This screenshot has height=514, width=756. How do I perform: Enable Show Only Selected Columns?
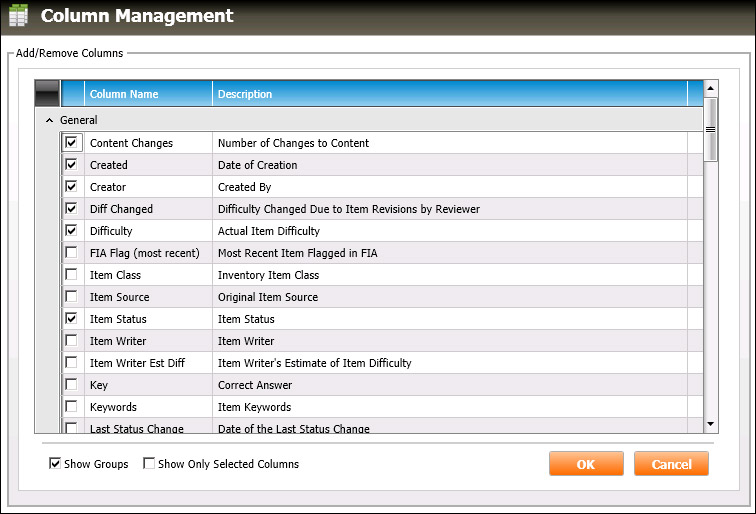(x=149, y=464)
